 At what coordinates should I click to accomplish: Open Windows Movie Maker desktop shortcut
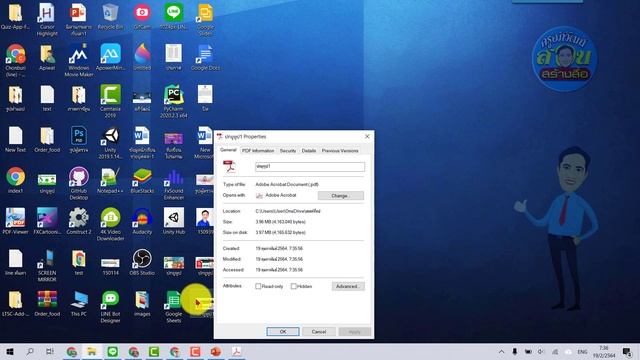pos(78,60)
